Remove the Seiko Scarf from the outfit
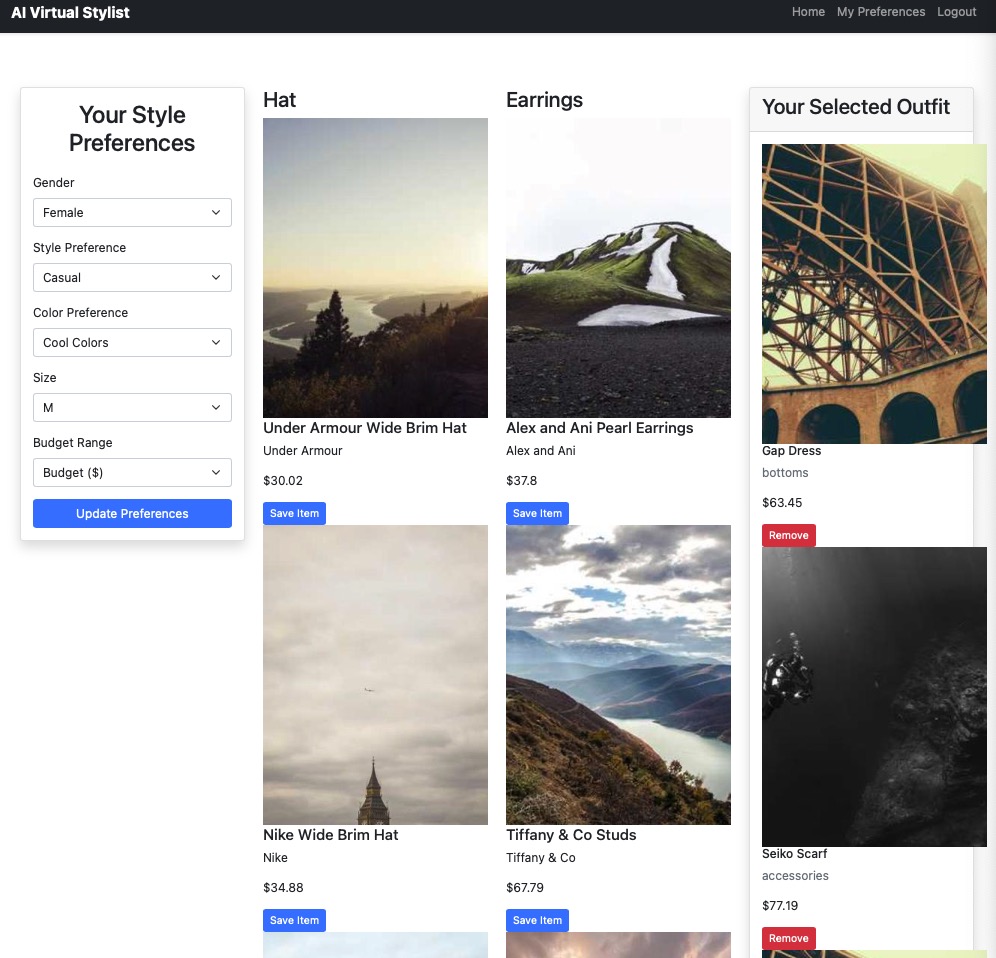 pos(788,938)
